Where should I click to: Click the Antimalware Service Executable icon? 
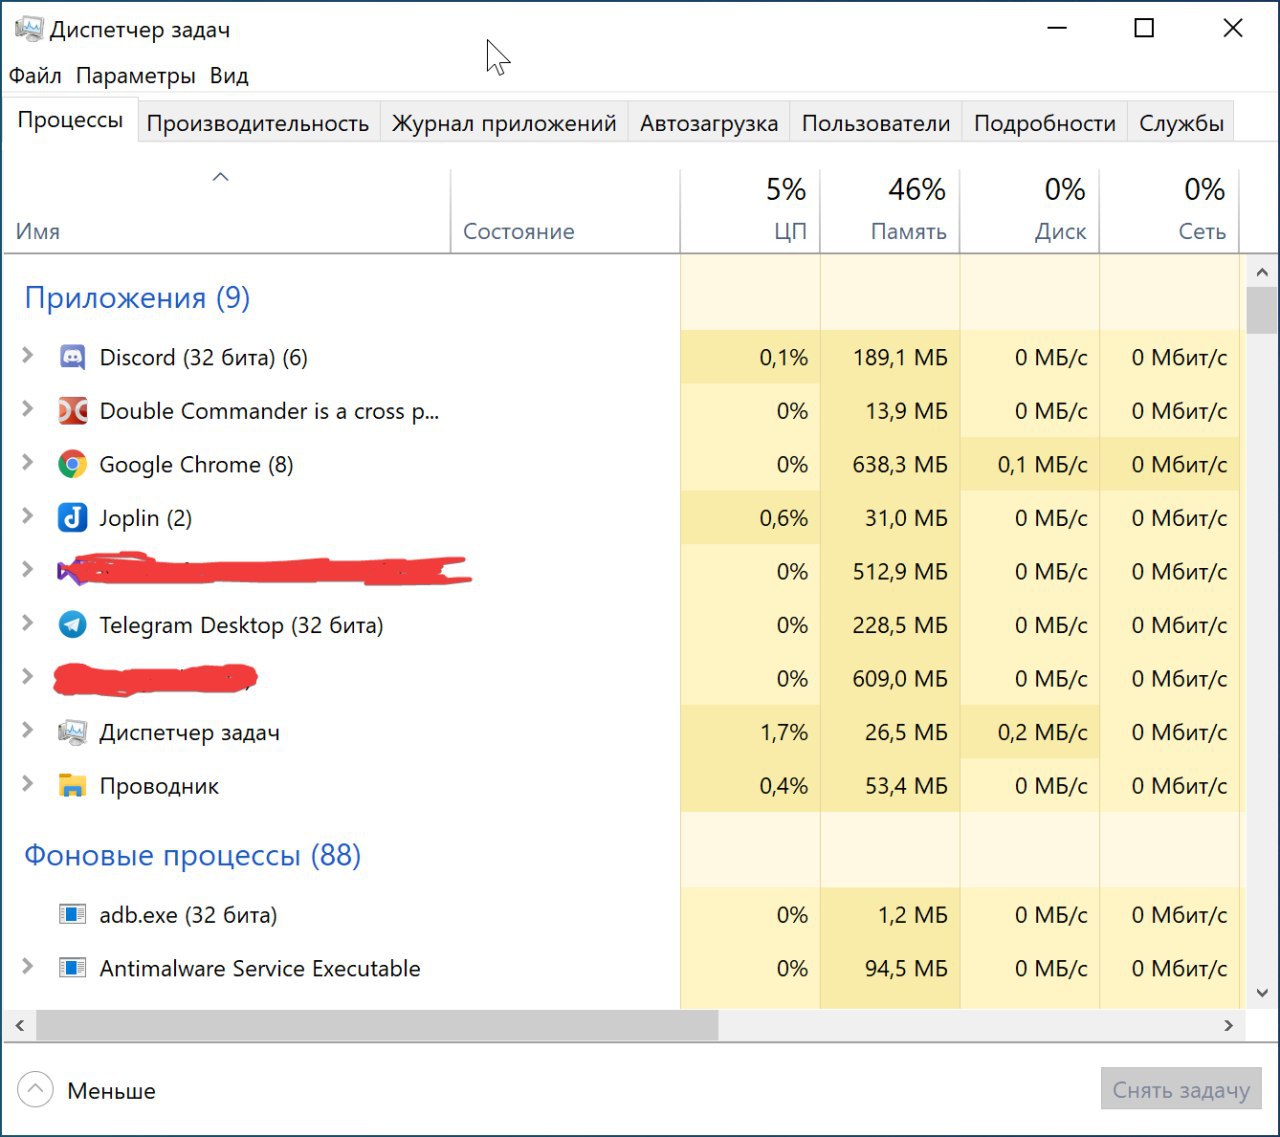point(72,968)
